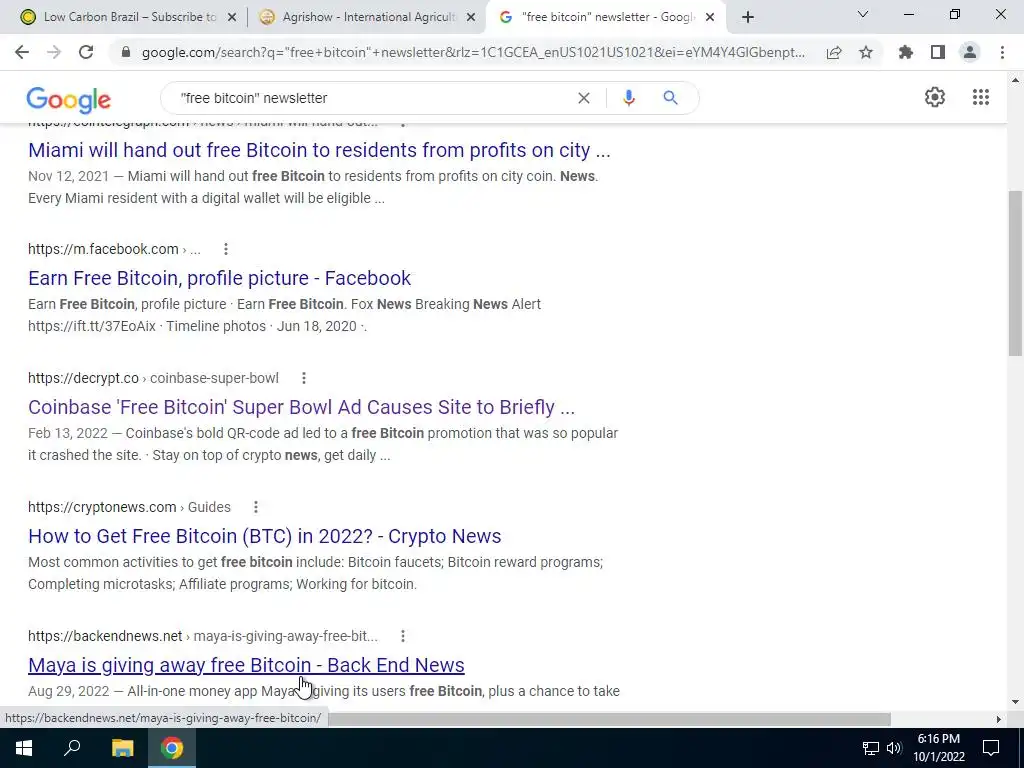Clear the Google search box
The image size is (1024, 768).
(584, 98)
